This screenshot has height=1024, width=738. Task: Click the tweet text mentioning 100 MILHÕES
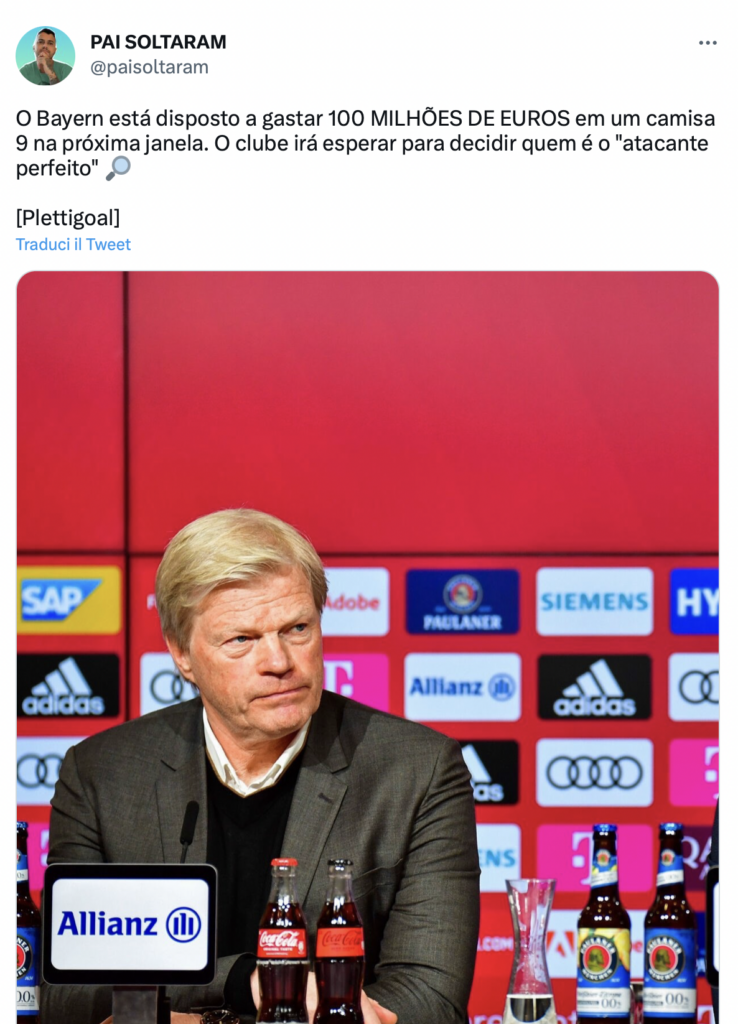pyautogui.click(x=366, y=143)
